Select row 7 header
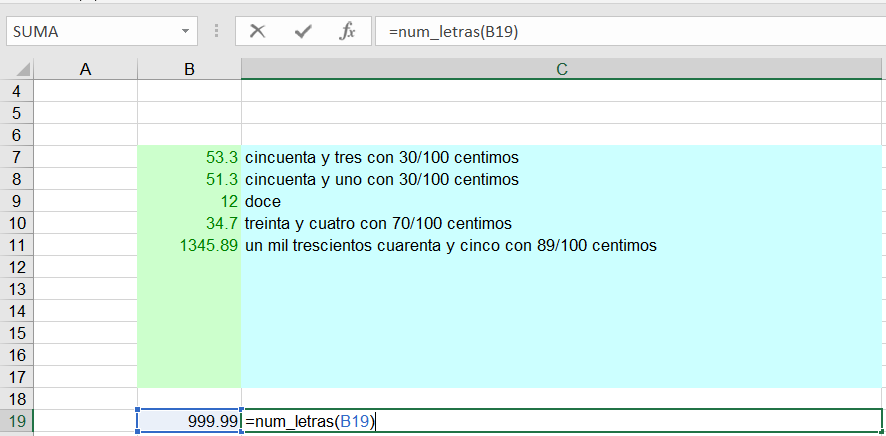 16,157
